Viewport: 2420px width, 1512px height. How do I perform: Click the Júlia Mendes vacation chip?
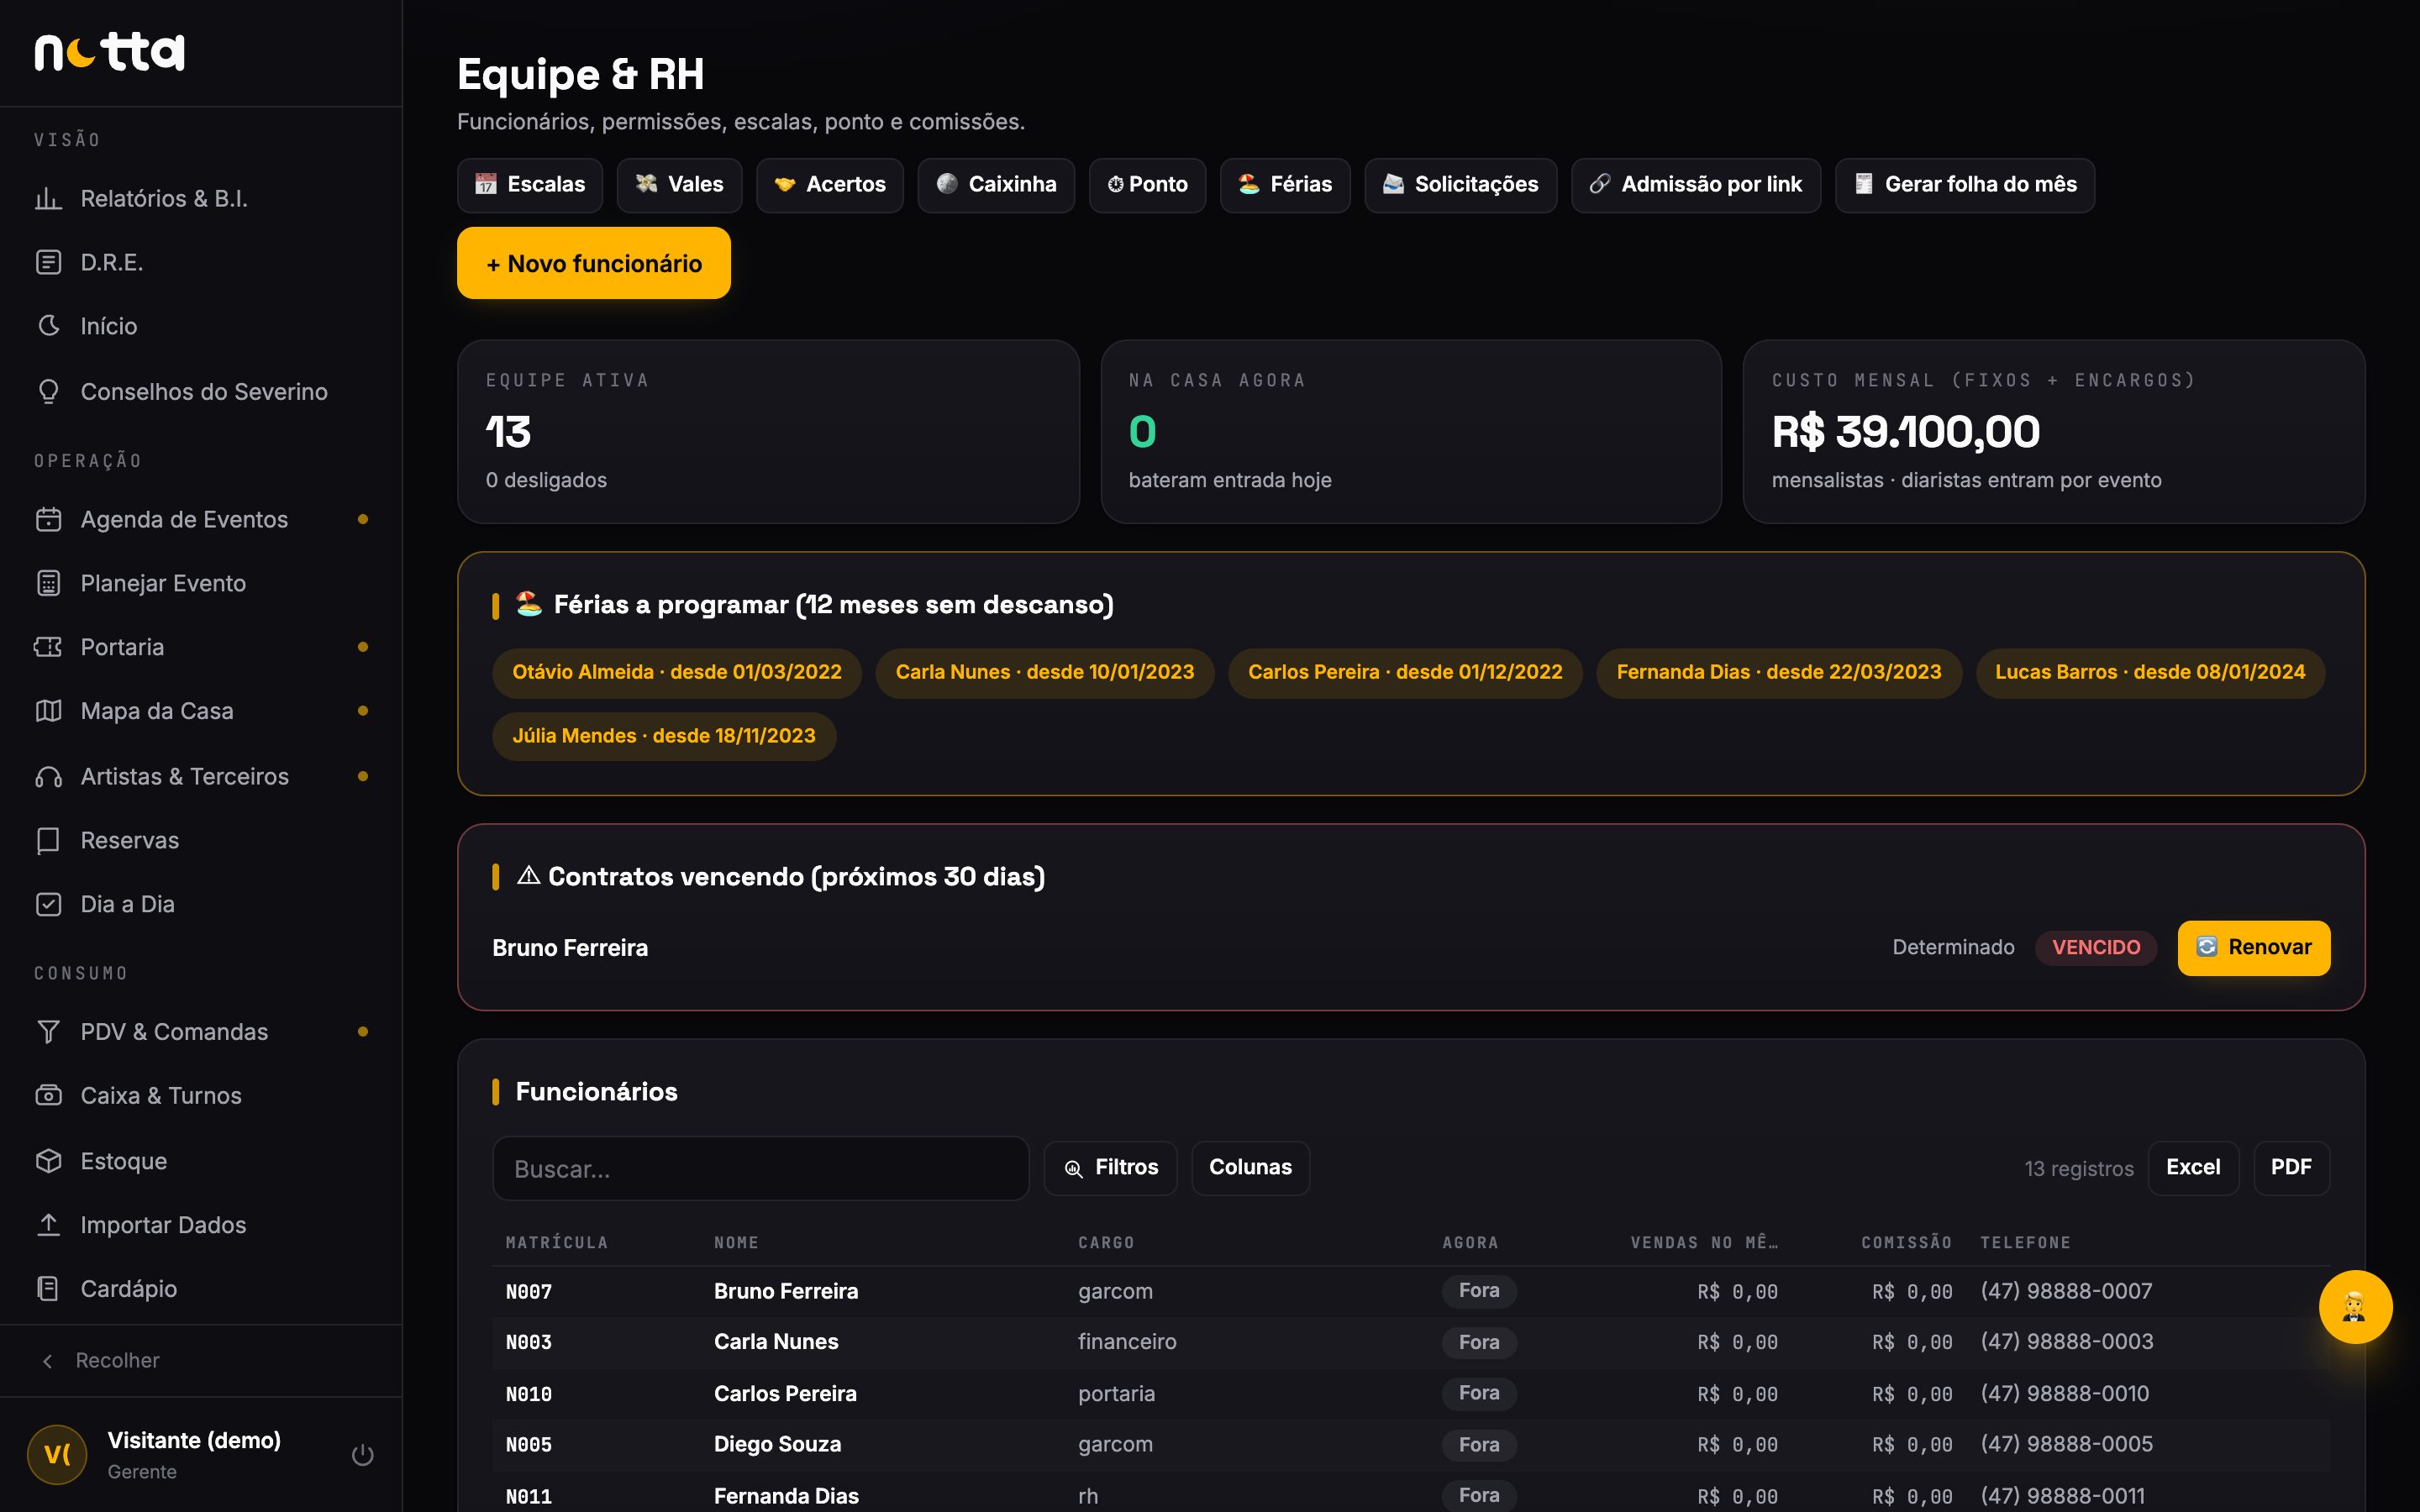[663, 736]
